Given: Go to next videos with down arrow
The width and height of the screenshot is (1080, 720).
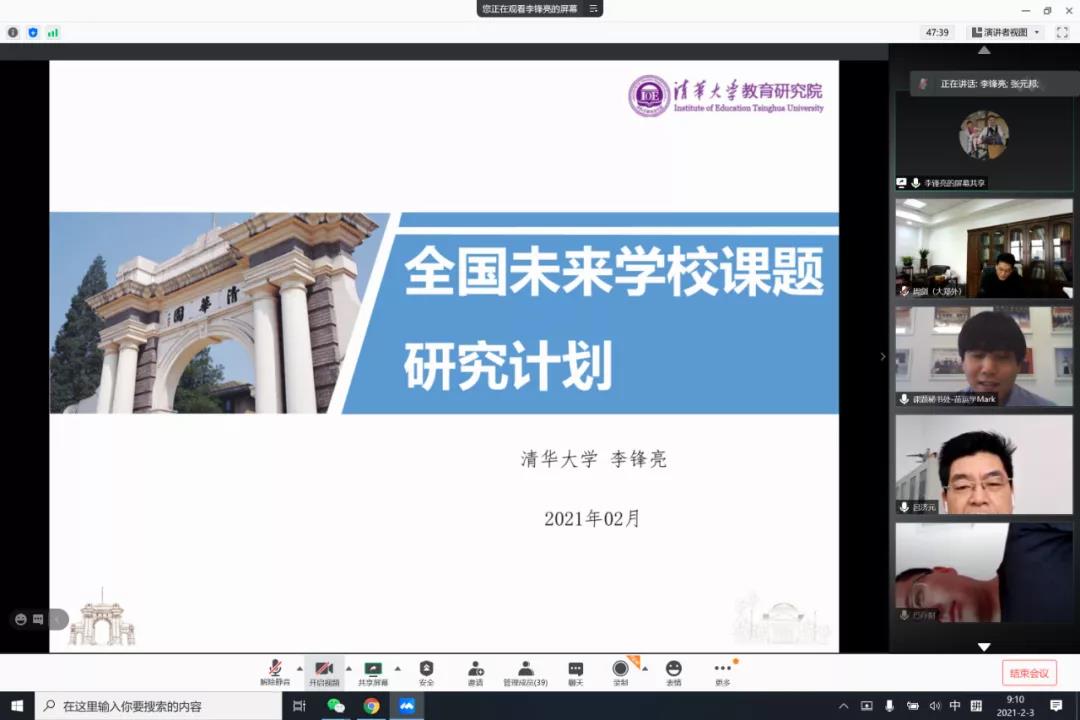Looking at the screenshot, I should pos(984,647).
